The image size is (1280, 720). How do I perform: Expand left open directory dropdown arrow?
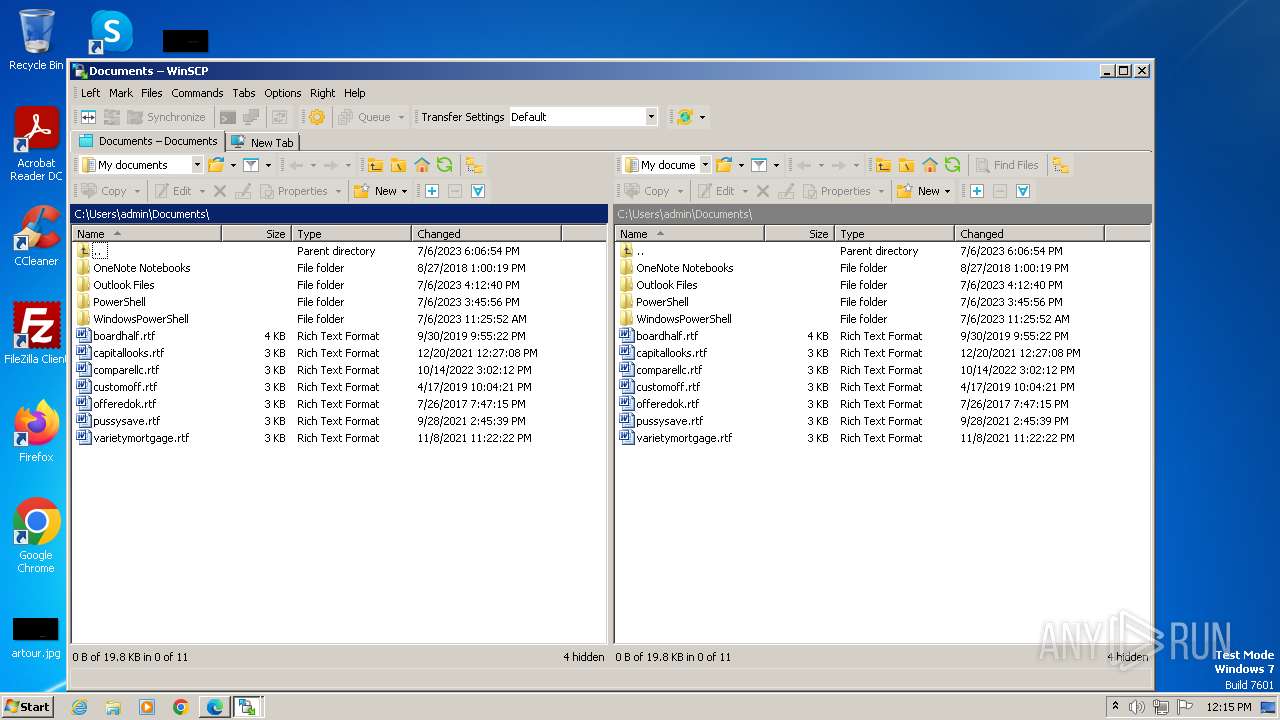click(233, 165)
